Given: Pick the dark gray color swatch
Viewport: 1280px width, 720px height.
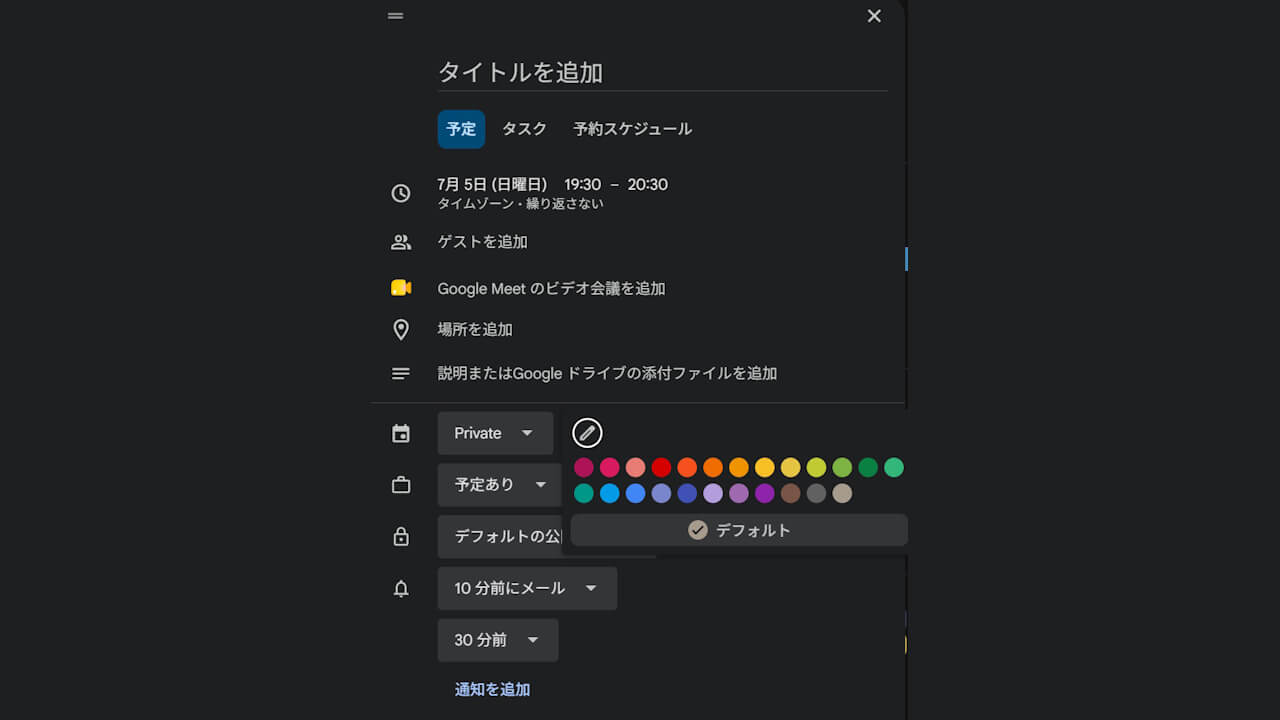Looking at the screenshot, I should click(x=817, y=493).
